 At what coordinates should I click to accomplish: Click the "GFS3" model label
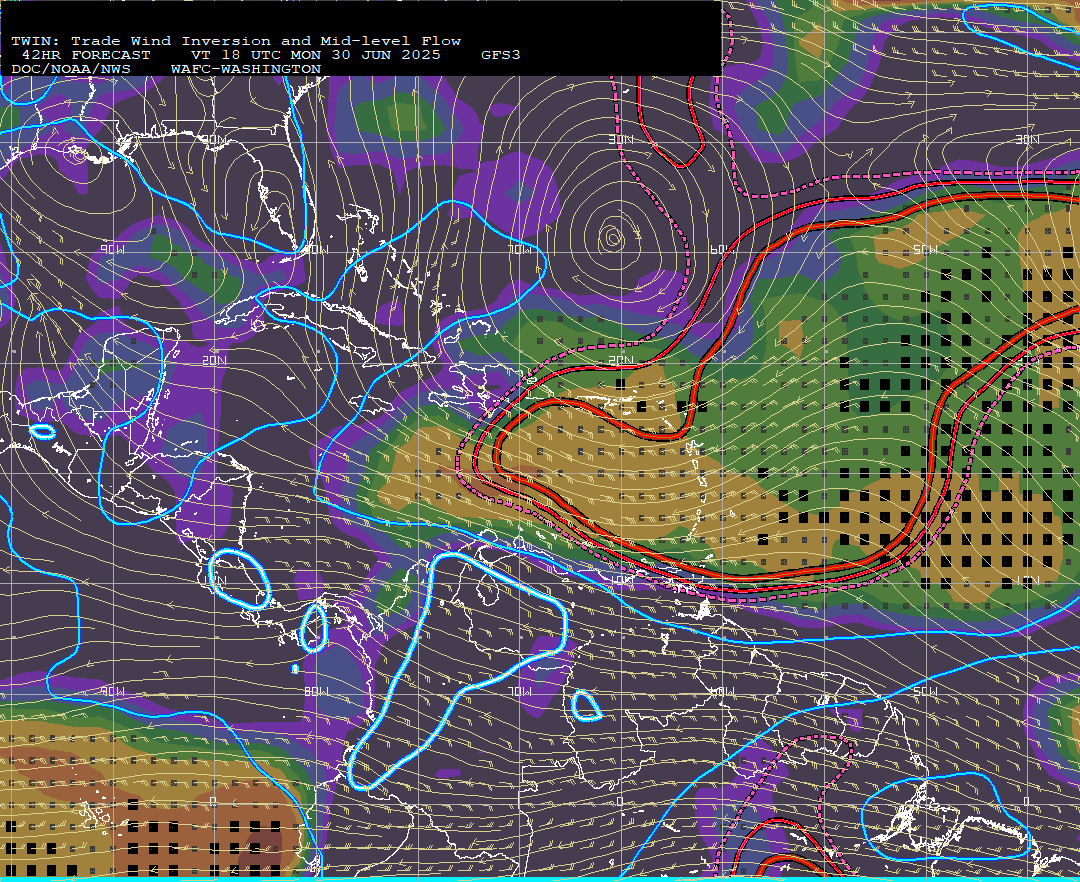point(500,55)
